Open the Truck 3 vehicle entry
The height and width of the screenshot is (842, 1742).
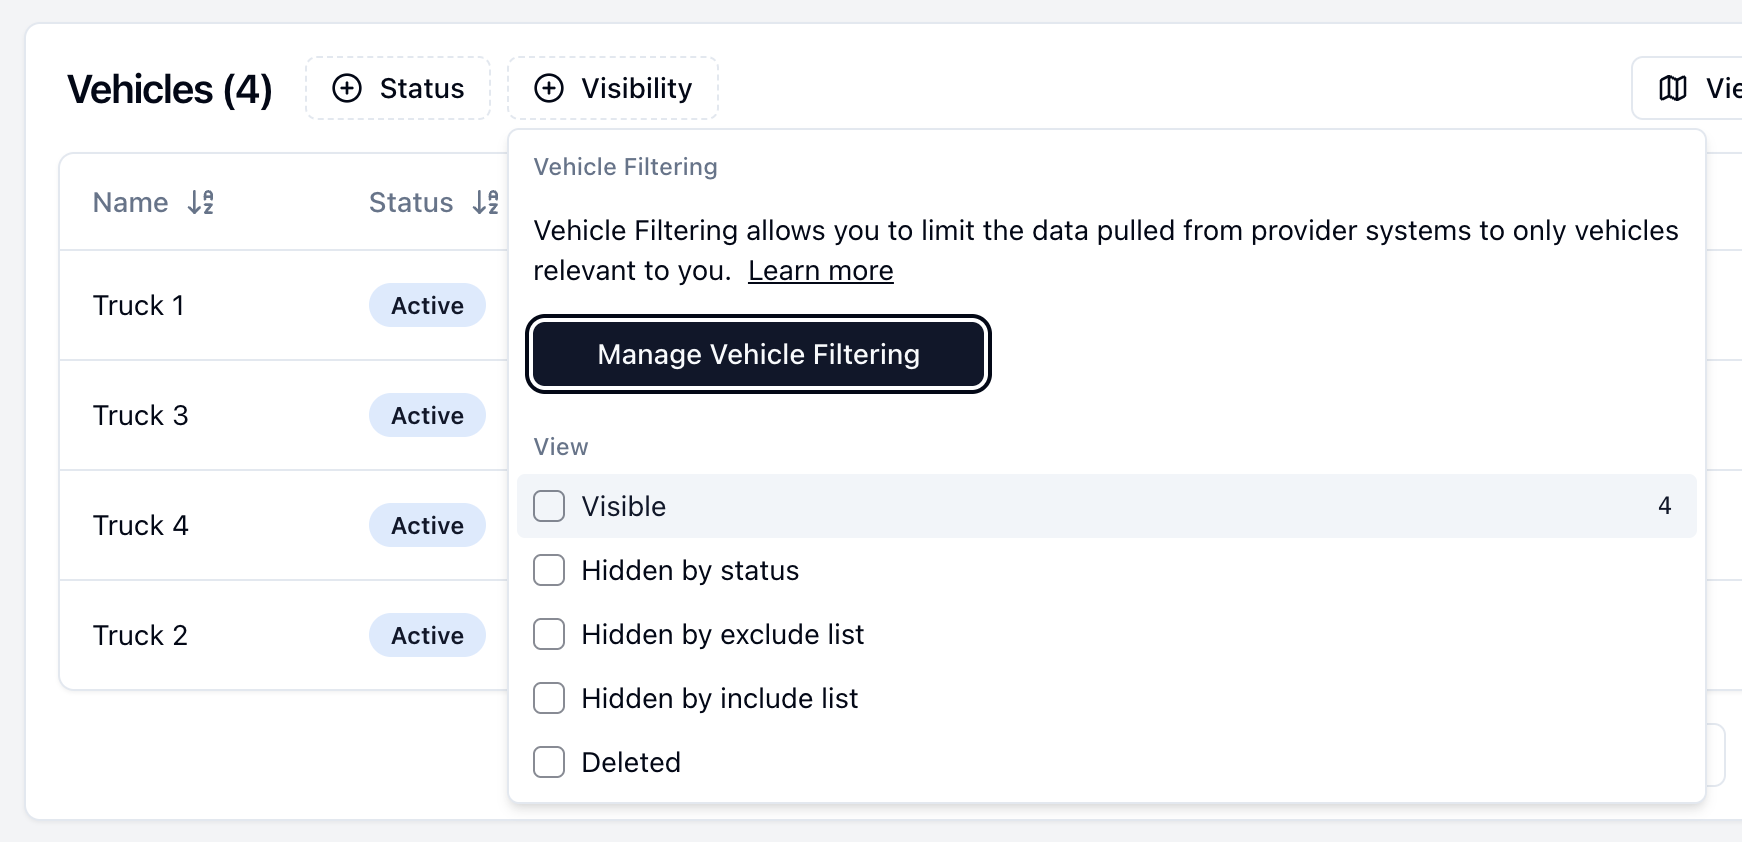(x=141, y=416)
